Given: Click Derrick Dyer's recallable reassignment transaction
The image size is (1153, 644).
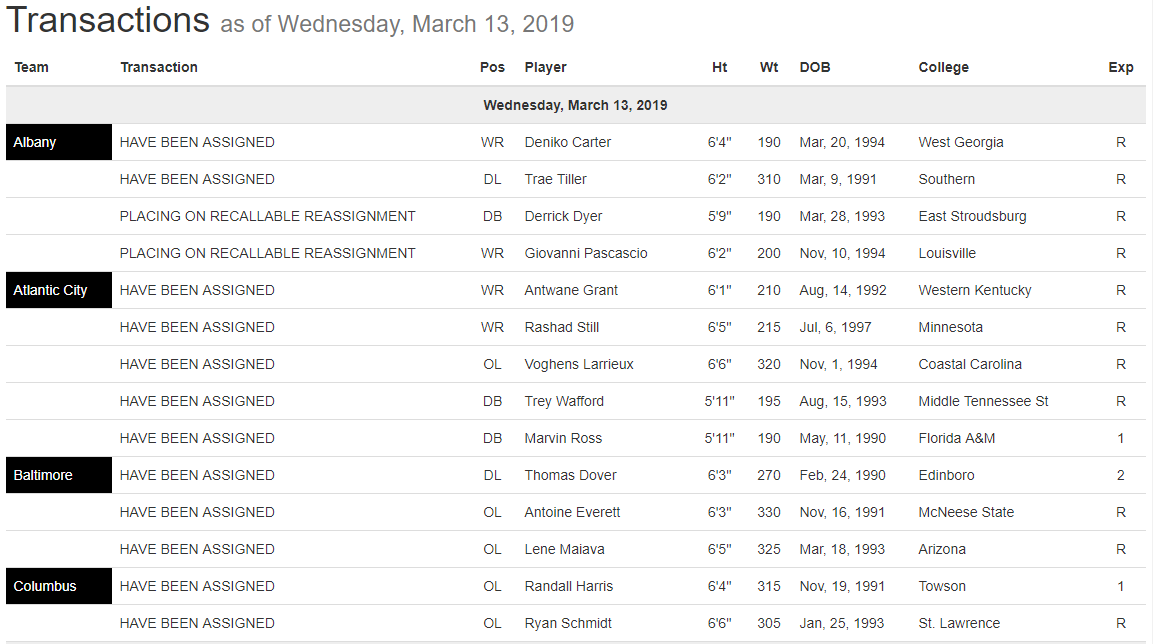Looking at the screenshot, I should 267,216.
